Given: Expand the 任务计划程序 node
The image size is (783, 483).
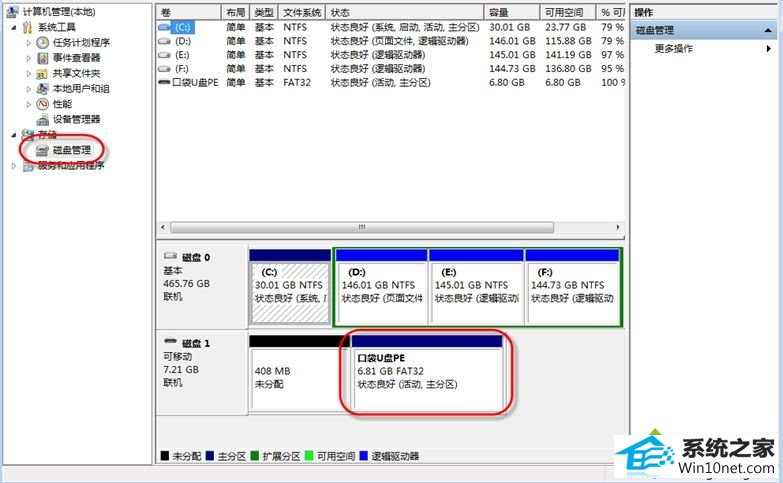Looking at the screenshot, I should [x=28, y=43].
